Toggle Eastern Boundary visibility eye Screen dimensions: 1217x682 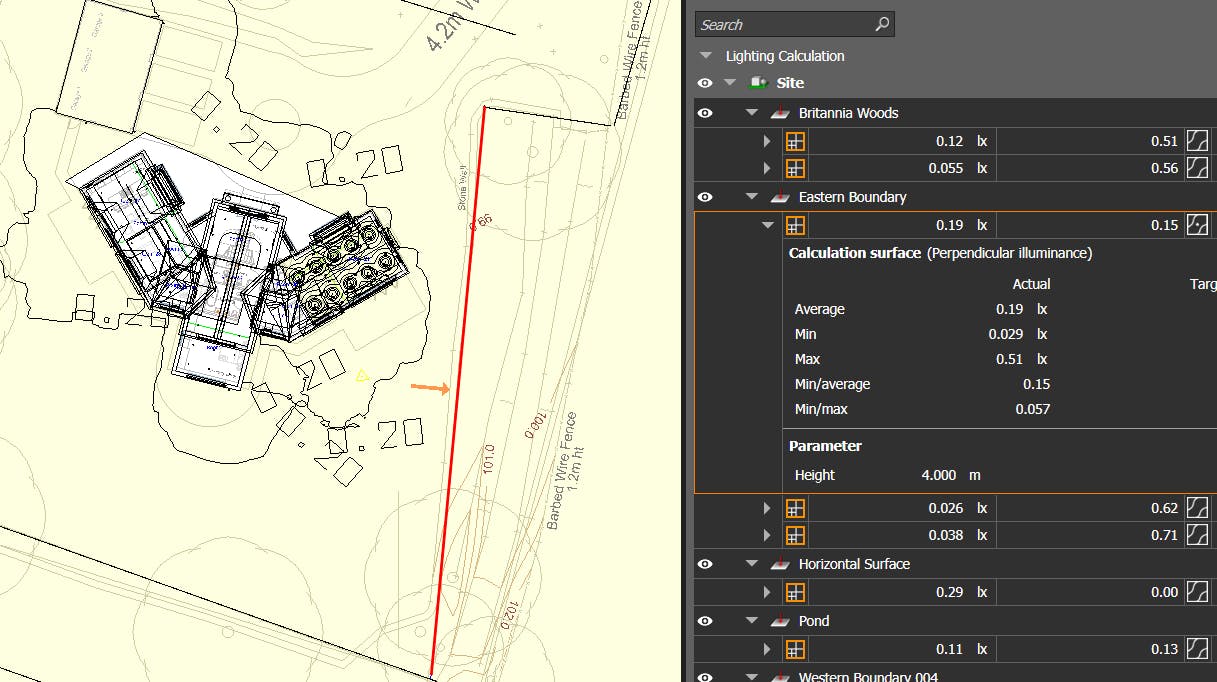point(705,197)
